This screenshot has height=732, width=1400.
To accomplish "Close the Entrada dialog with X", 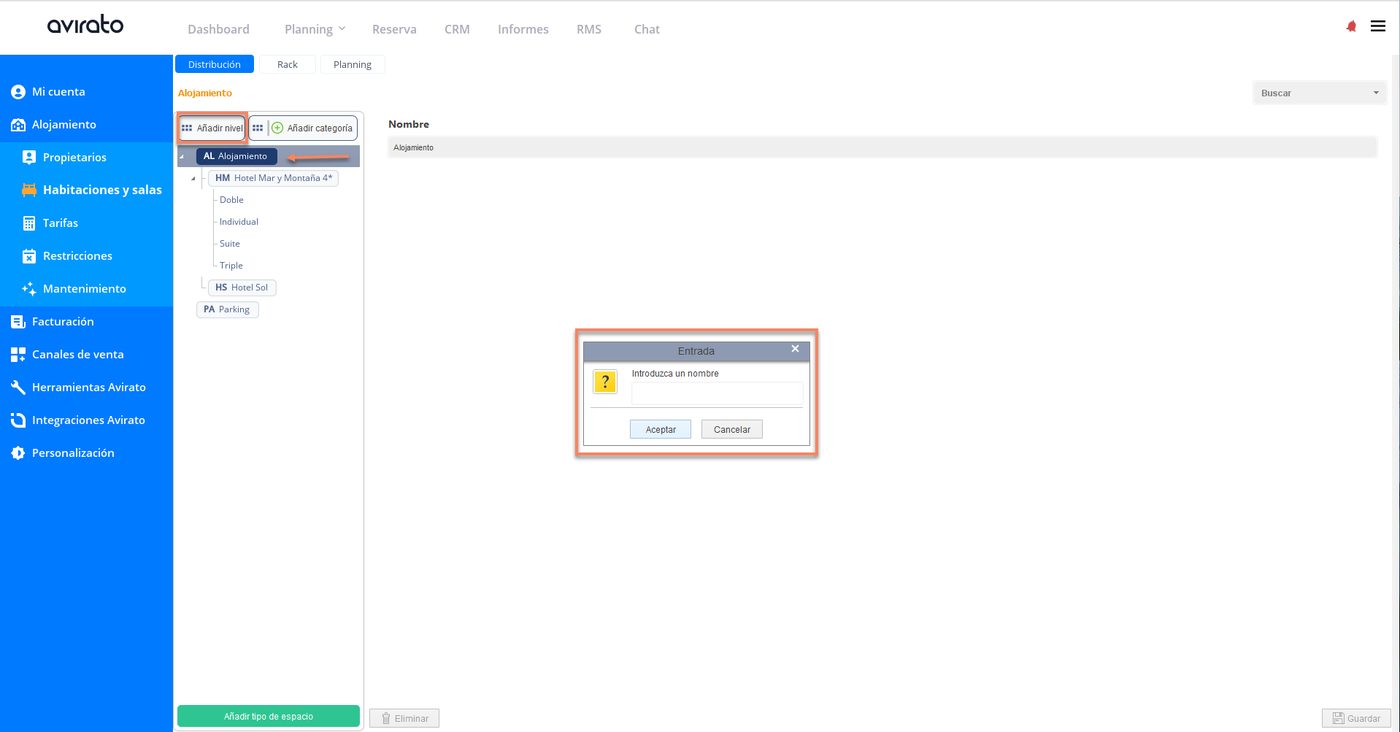I will click(x=795, y=349).
